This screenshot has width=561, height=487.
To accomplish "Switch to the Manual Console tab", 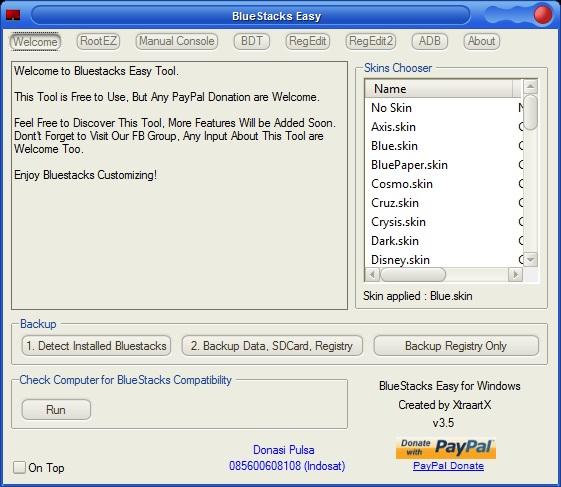I will (x=177, y=41).
